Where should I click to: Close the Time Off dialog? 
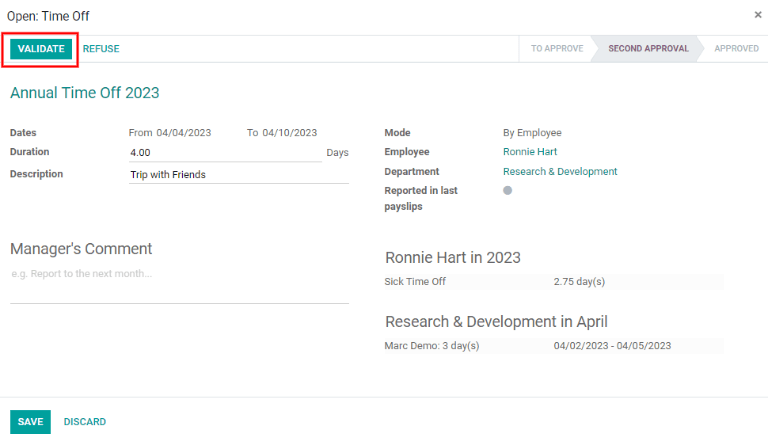tap(757, 15)
